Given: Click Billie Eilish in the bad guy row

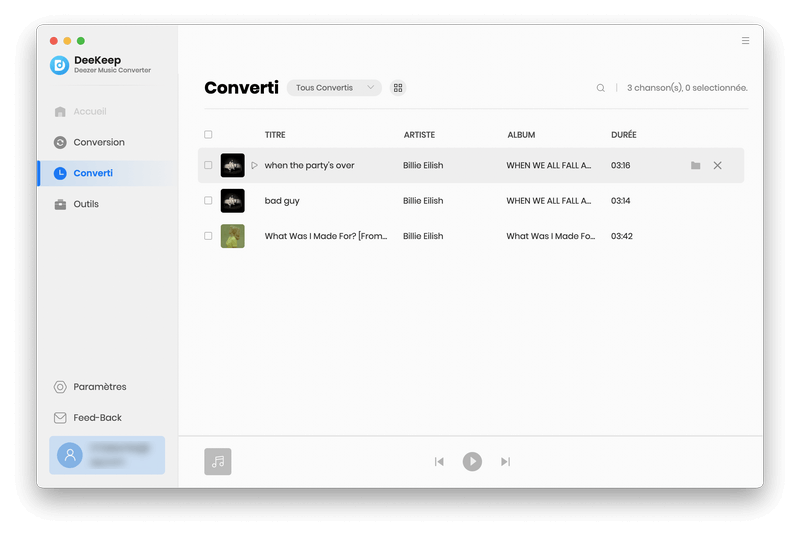Looking at the screenshot, I should pos(423,201).
